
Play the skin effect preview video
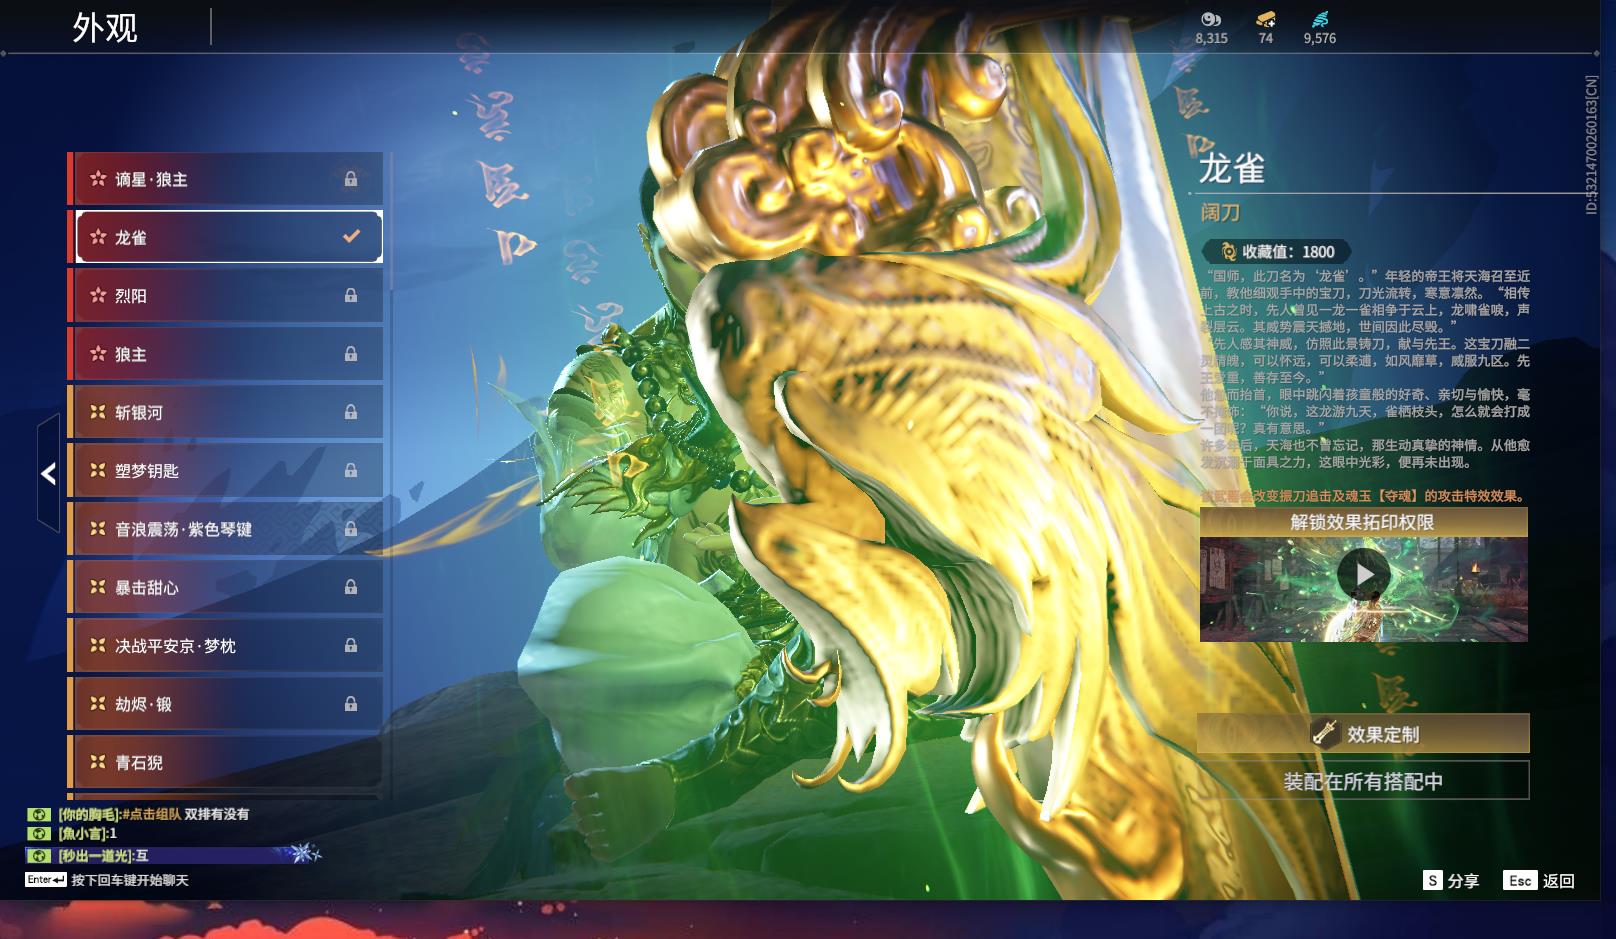point(1363,575)
